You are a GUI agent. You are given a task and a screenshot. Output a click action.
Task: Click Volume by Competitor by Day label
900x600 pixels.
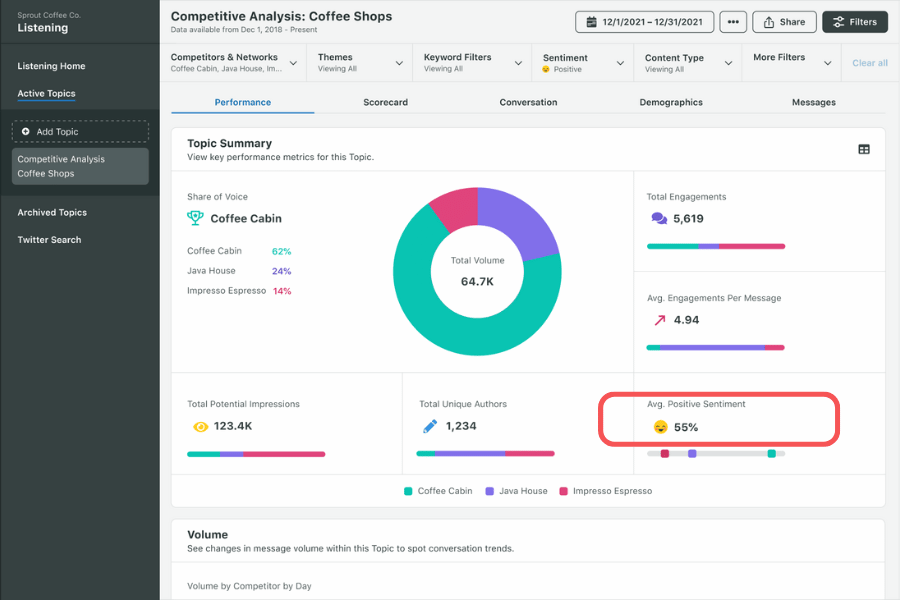click(249, 586)
